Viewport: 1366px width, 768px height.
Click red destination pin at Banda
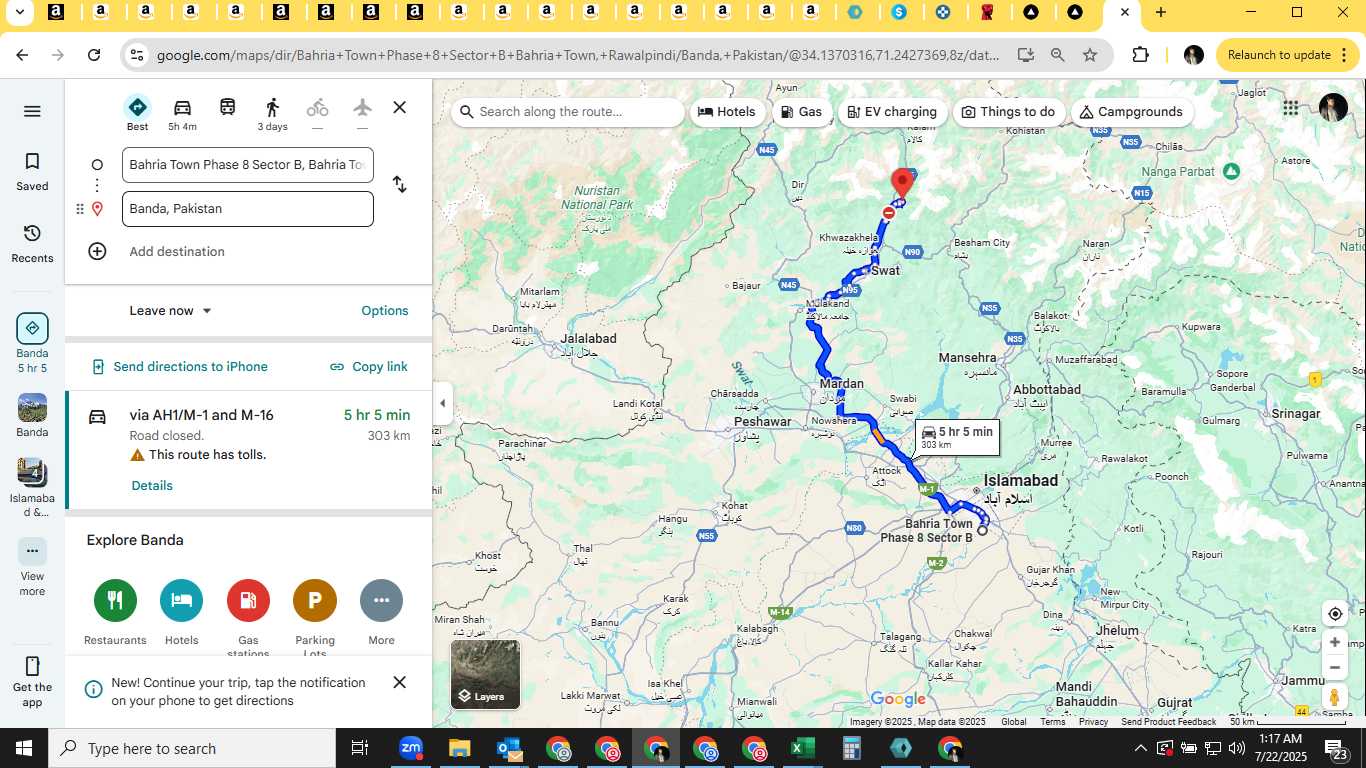(902, 182)
